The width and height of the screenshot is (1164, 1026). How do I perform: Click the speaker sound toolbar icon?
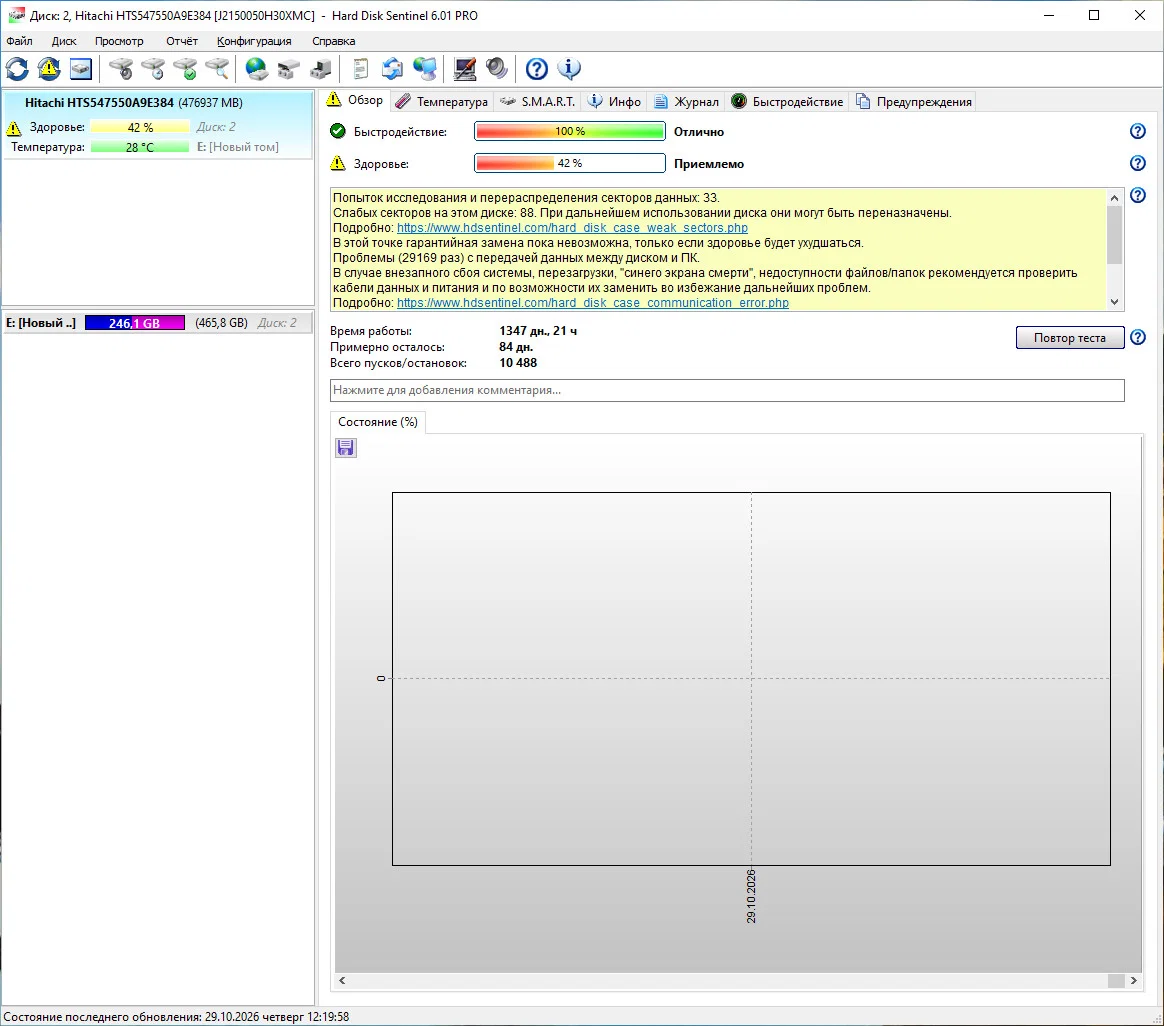(497, 69)
